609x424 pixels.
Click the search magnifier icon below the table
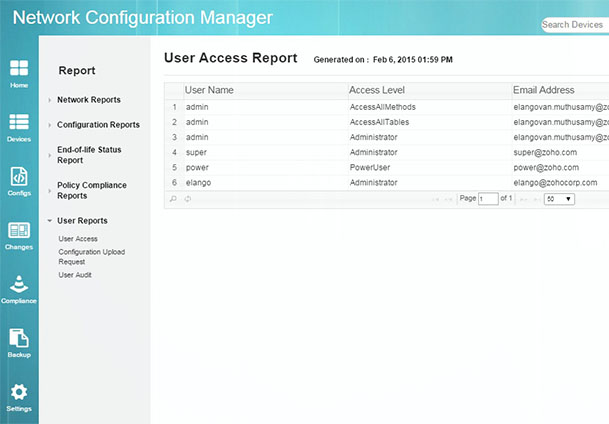[x=173, y=199]
